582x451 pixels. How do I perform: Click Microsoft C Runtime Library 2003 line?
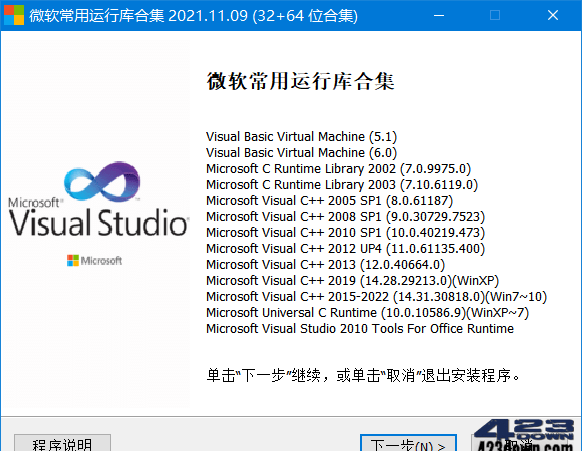[342, 184]
